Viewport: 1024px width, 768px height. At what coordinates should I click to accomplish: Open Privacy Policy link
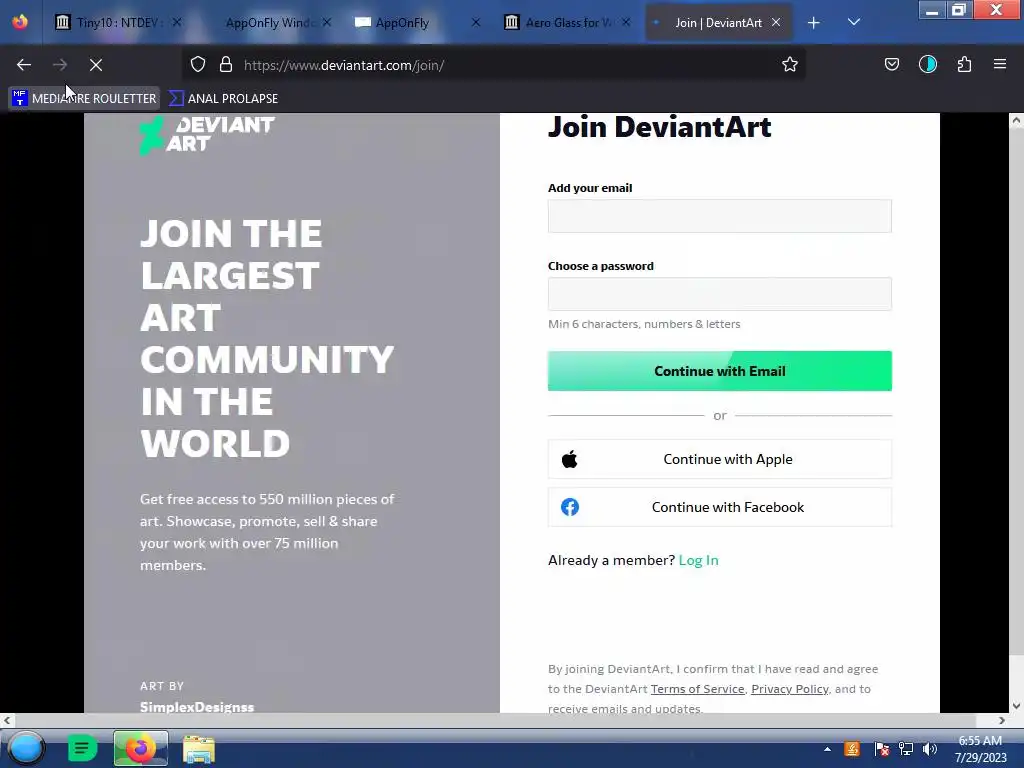[x=790, y=689]
